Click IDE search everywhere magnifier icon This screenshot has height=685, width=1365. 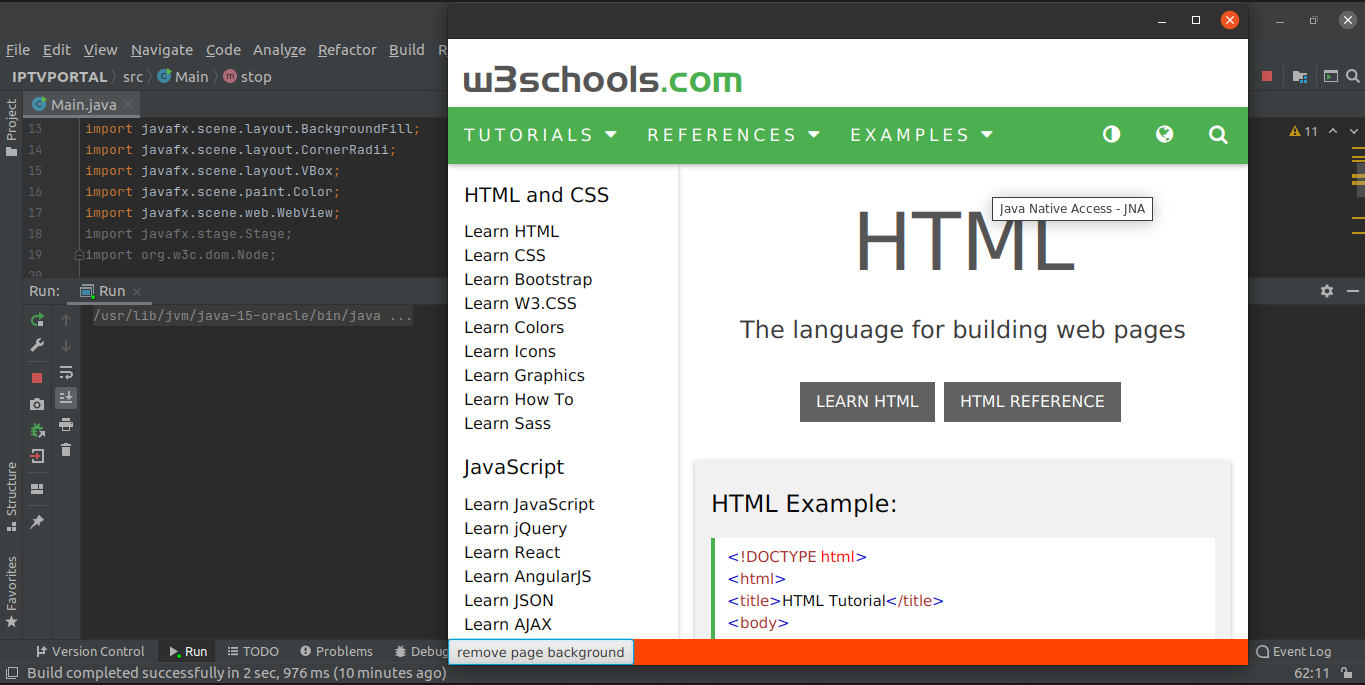pyautogui.click(x=1353, y=76)
